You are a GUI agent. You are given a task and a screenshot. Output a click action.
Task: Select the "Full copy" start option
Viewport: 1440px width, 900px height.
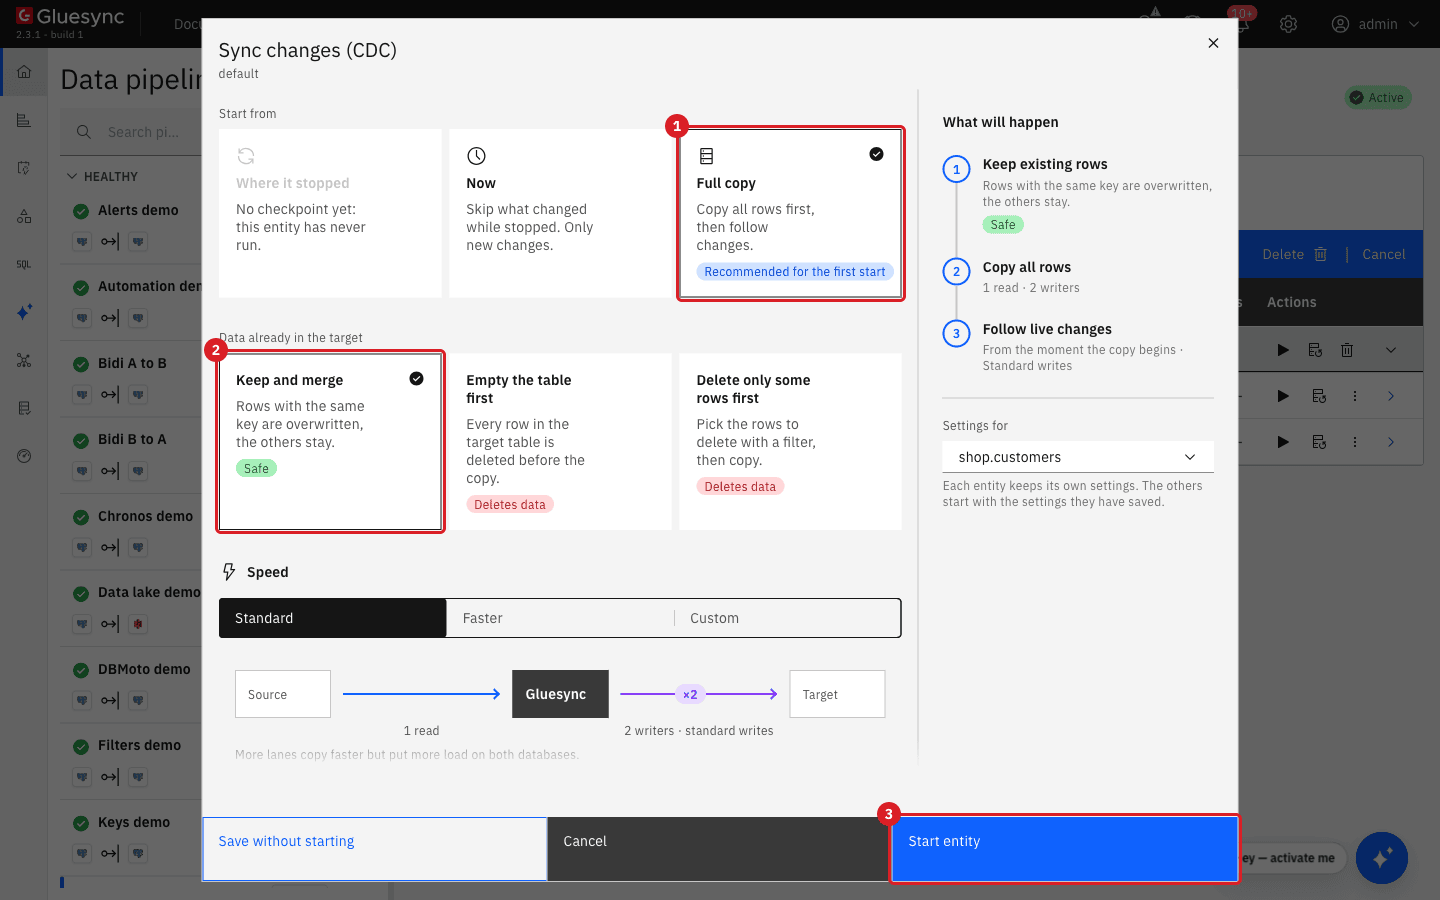pos(791,213)
